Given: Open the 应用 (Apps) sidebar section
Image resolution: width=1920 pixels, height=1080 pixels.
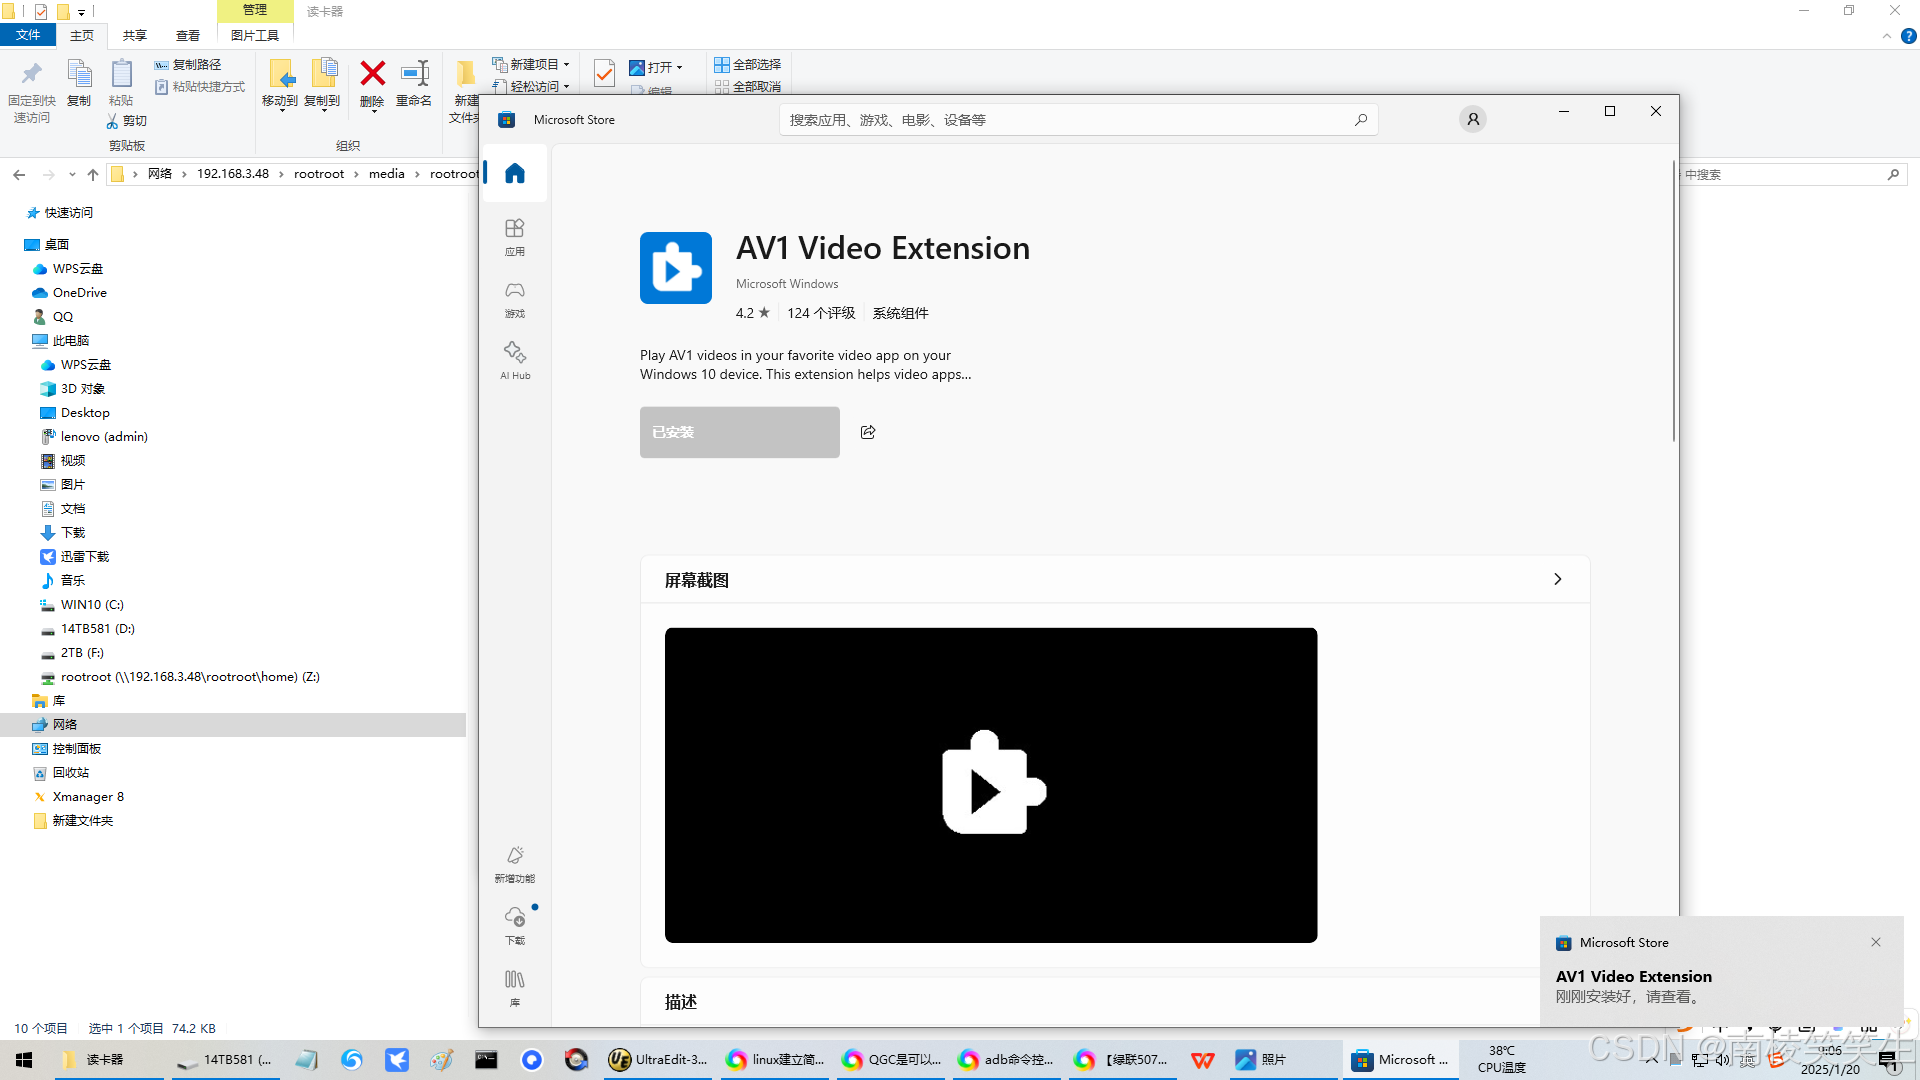Looking at the screenshot, I should pyautogui.click(x=514, y=237).
